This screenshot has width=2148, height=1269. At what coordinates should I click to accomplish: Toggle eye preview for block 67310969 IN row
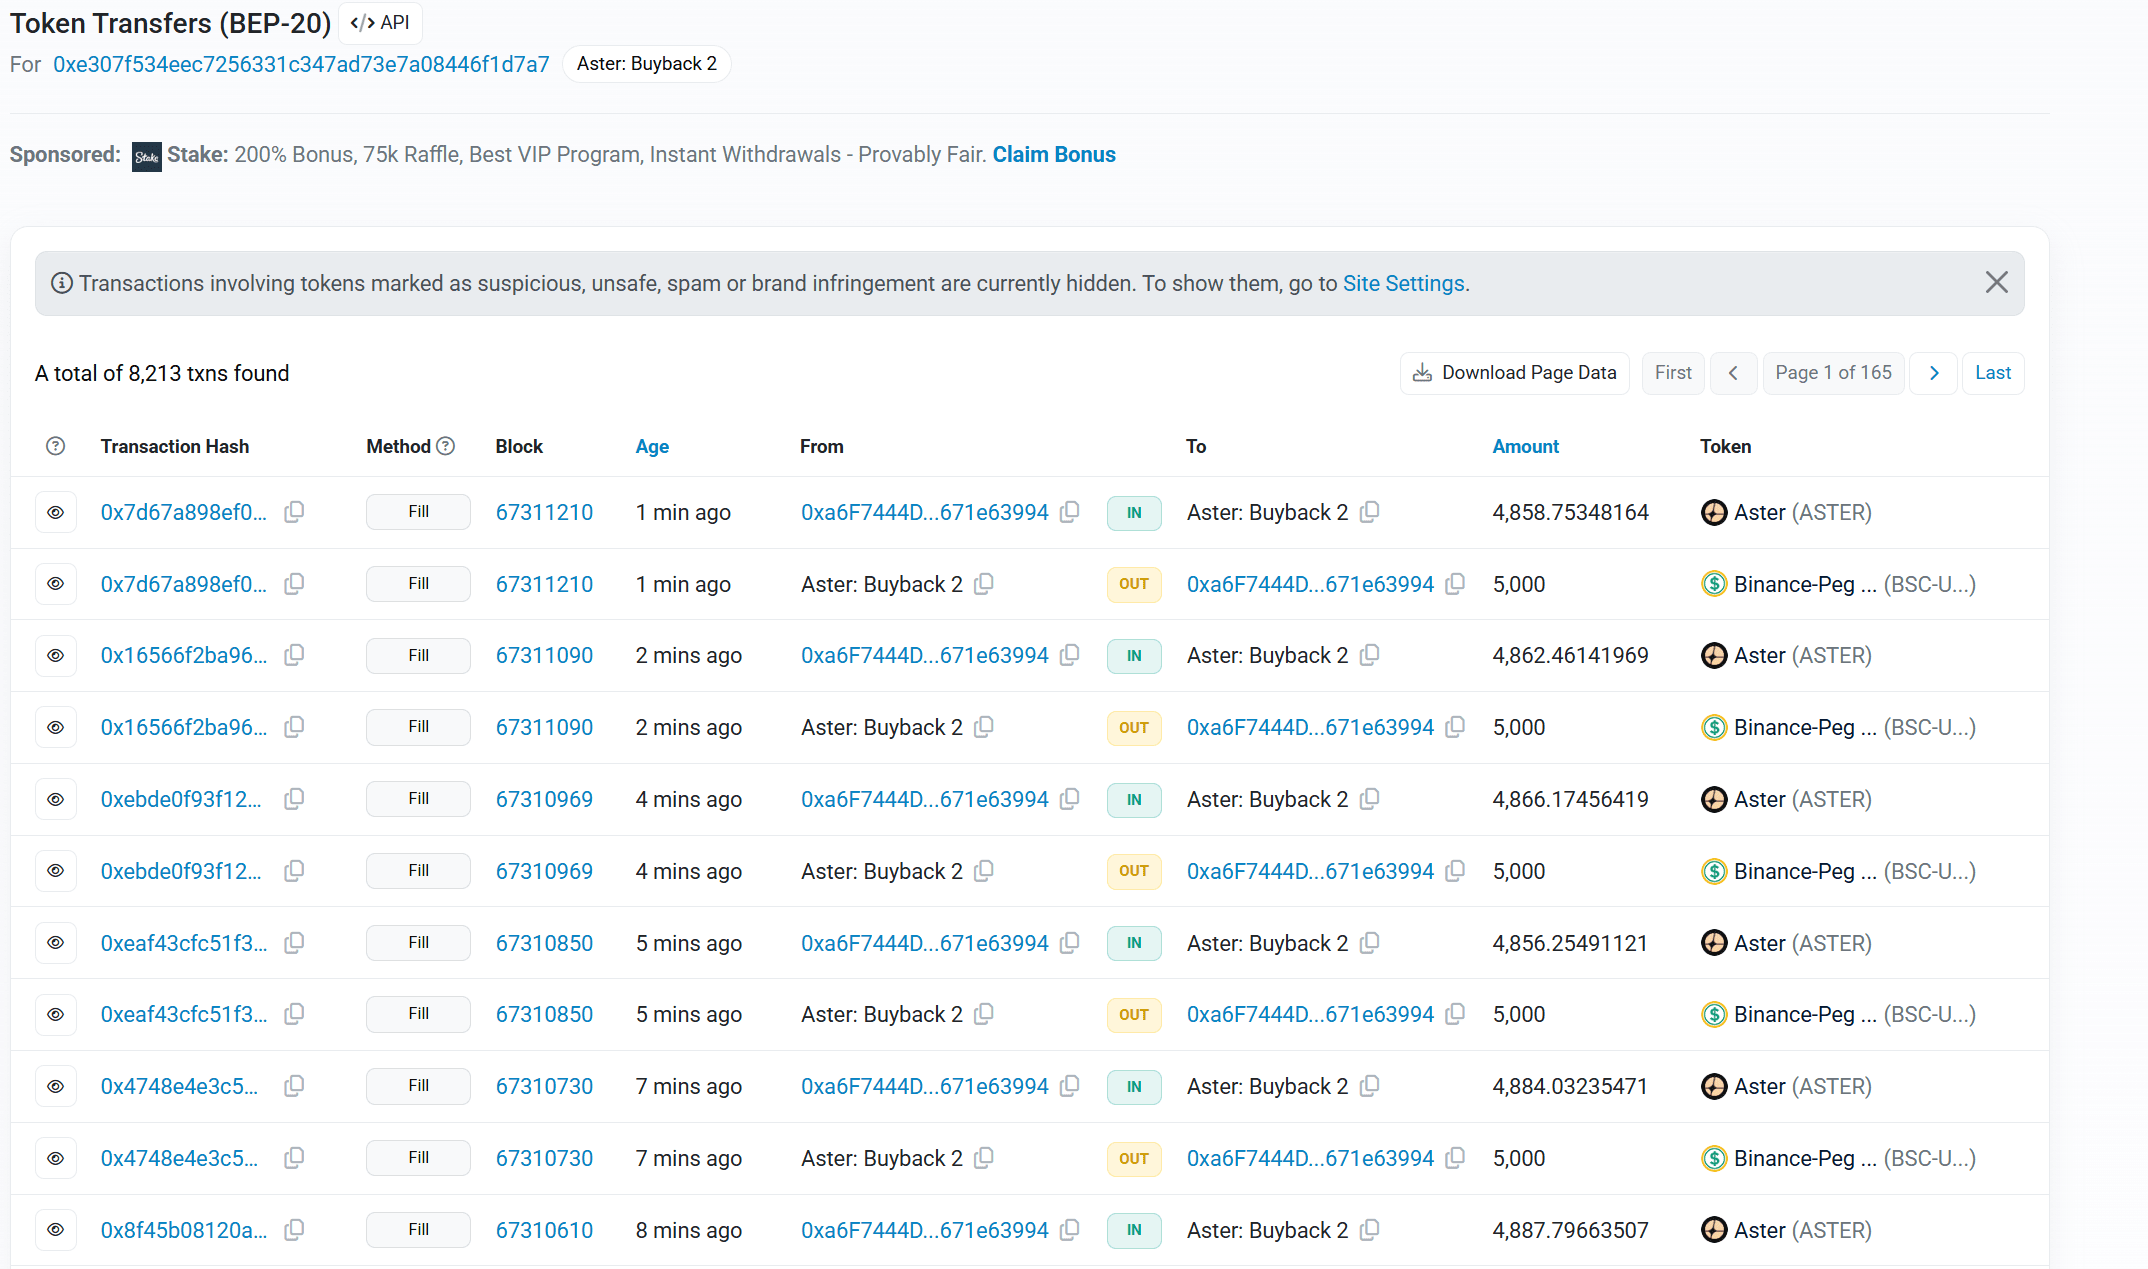(x=56, y=799)
